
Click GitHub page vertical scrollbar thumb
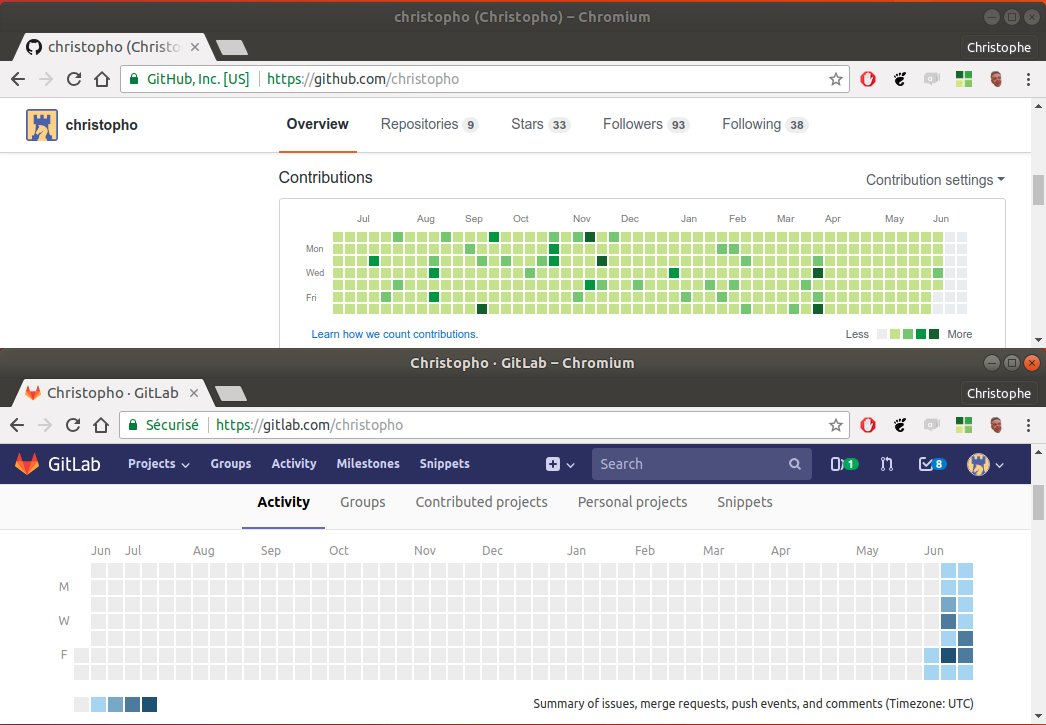click(x=1038, y=190)
